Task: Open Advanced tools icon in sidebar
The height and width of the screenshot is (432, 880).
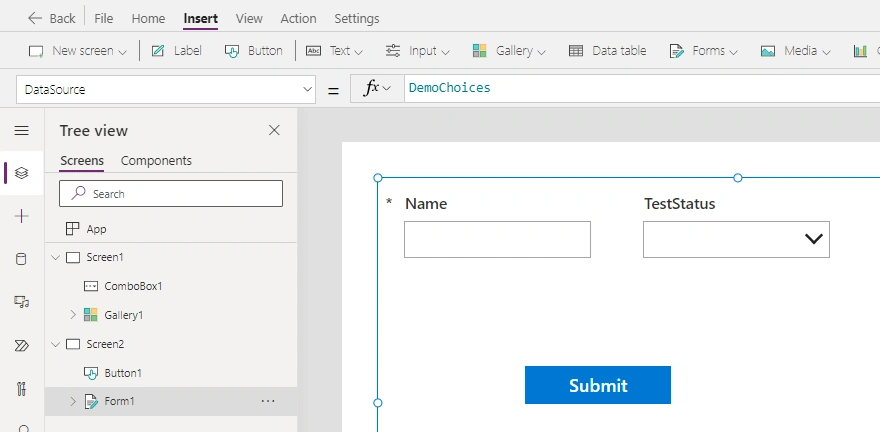Action: pos(21,388)
